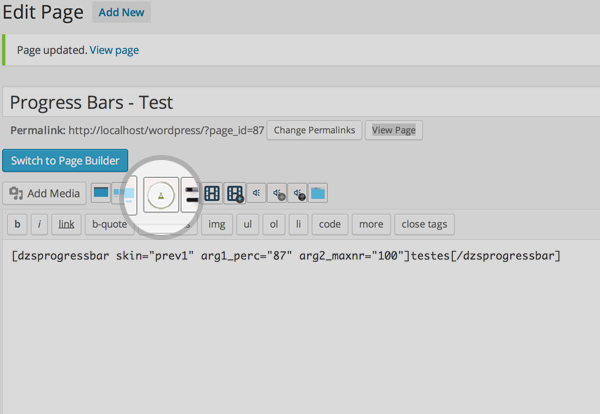Click the film strip icon with plus badge

[235, 194]
